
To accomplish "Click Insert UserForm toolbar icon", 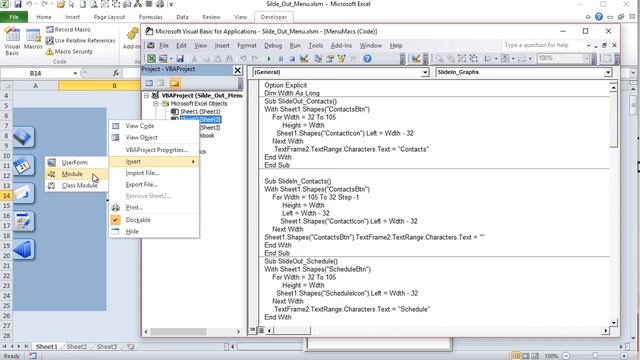I will coord(163,59).
